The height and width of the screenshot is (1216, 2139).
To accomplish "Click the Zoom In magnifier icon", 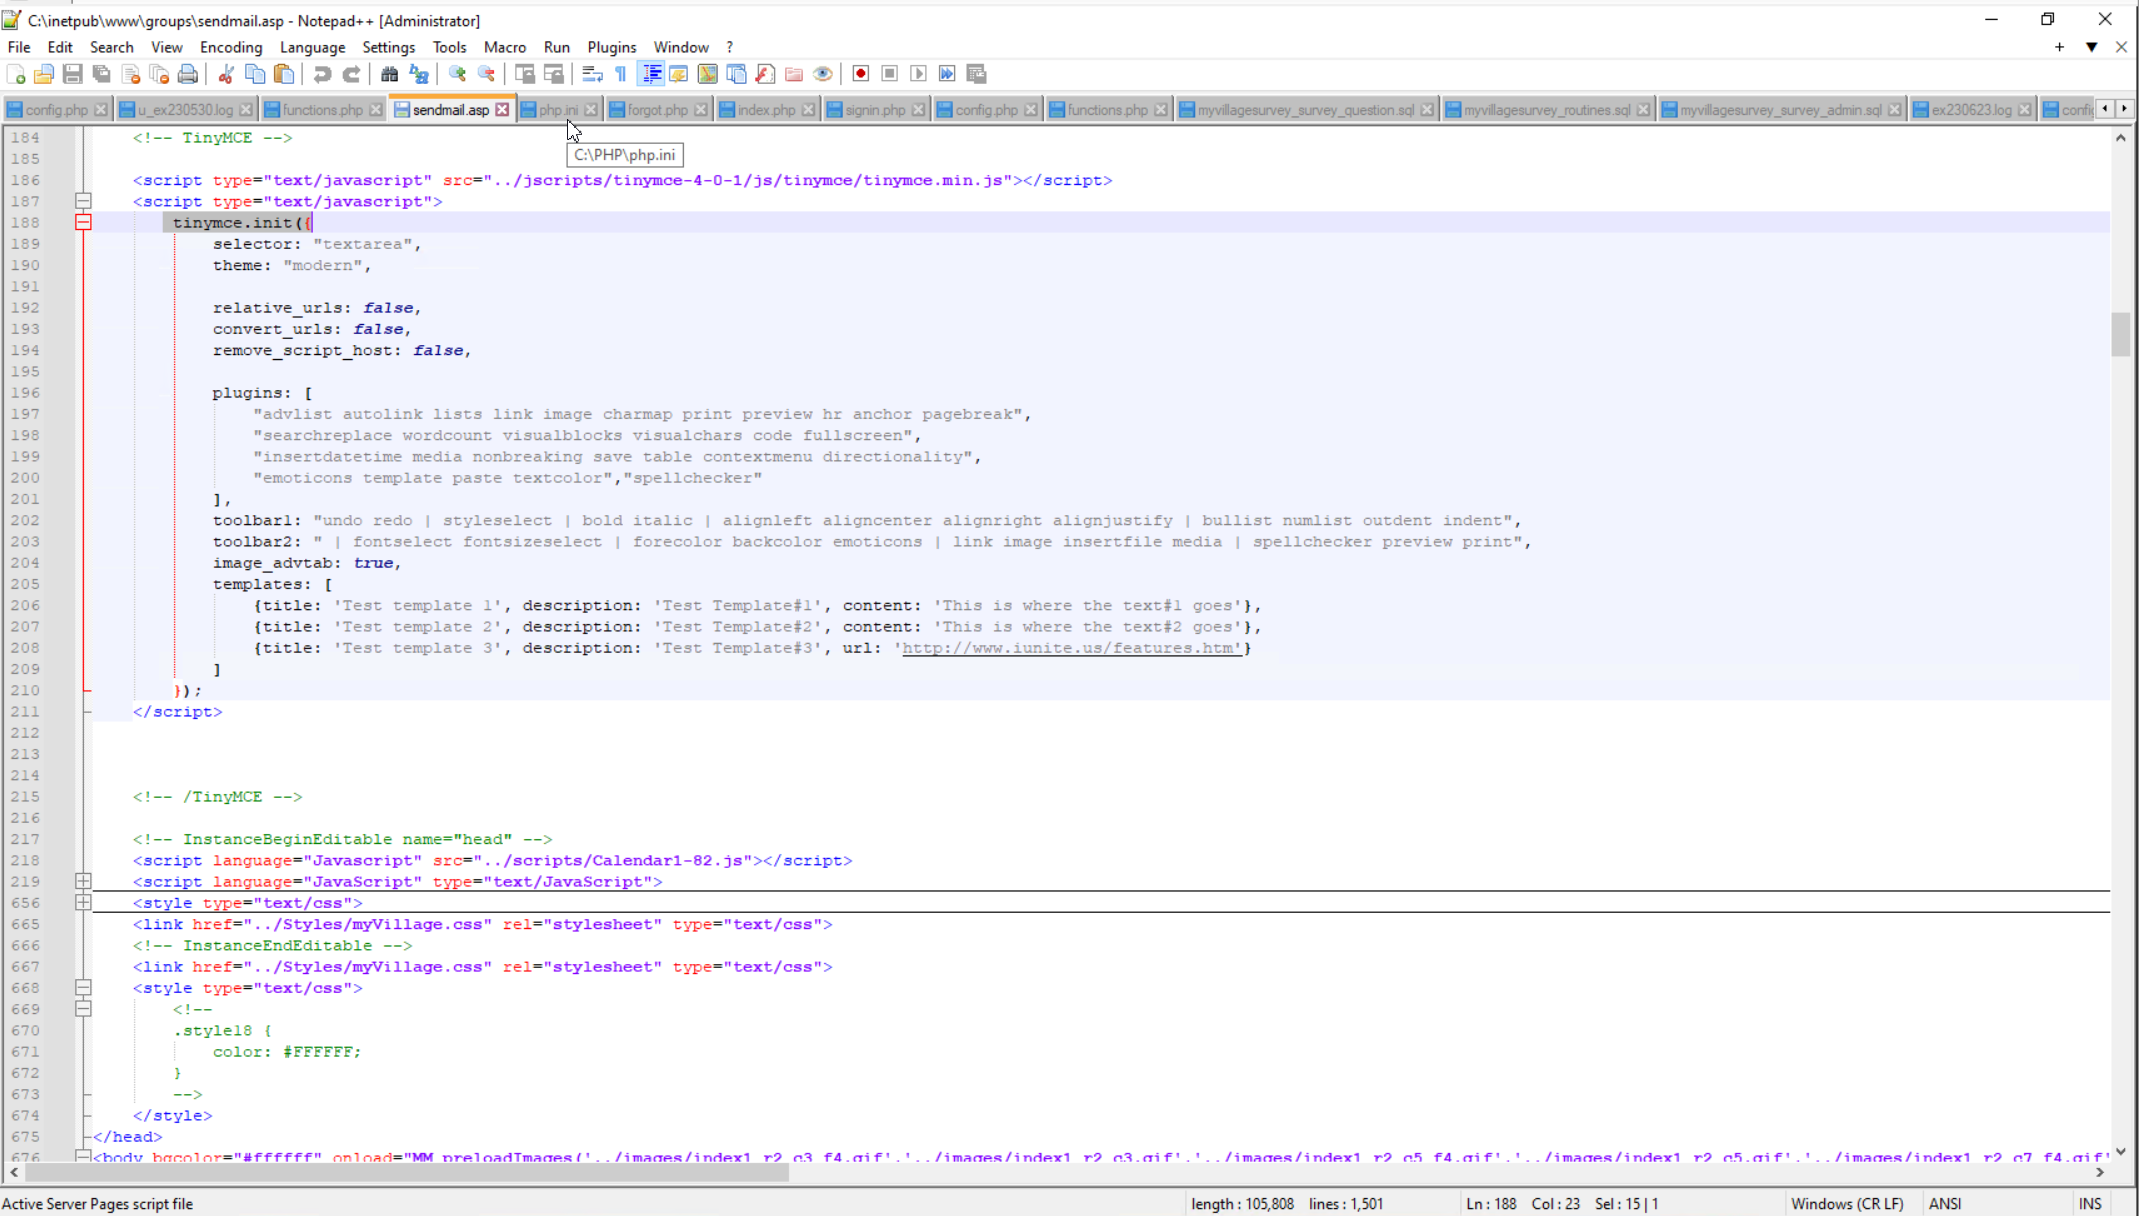I will click(x=457, y=74).
